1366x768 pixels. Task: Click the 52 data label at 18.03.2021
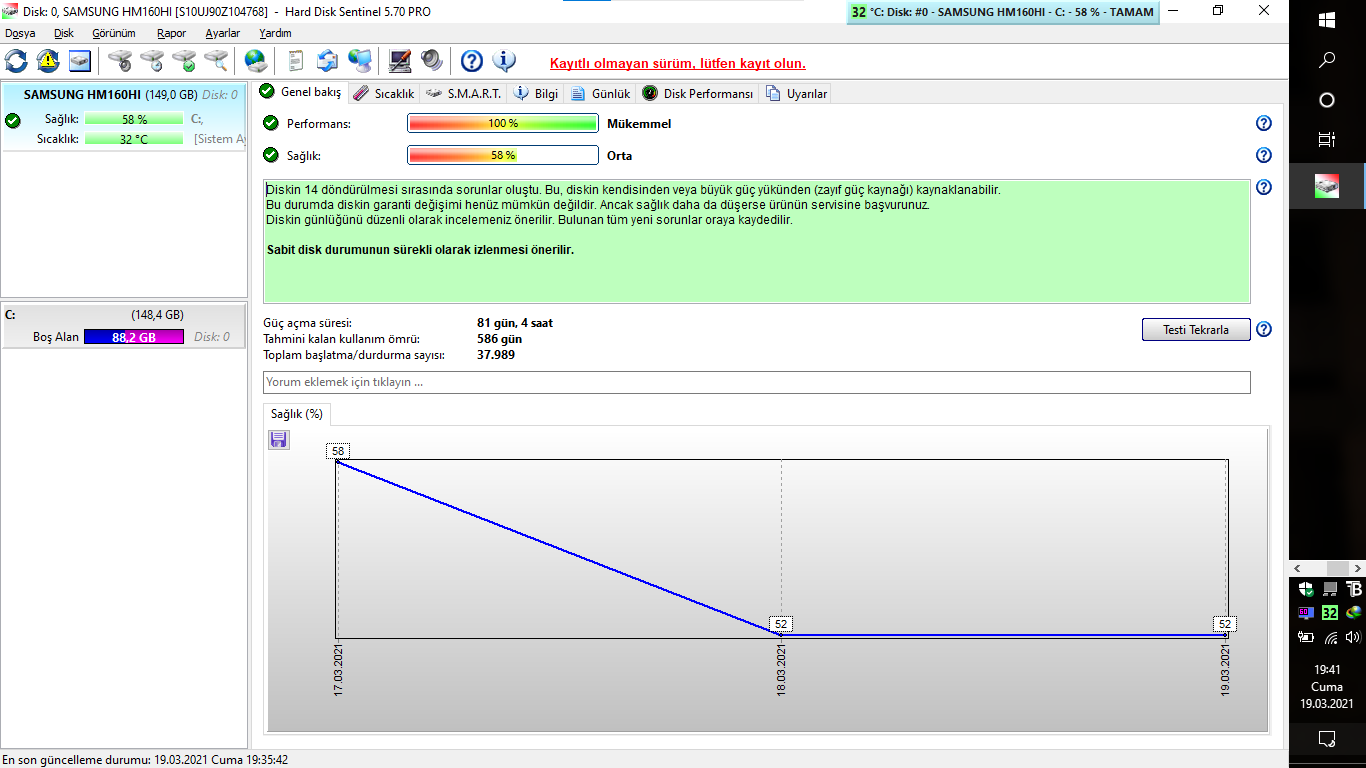[x=781, y=624]
